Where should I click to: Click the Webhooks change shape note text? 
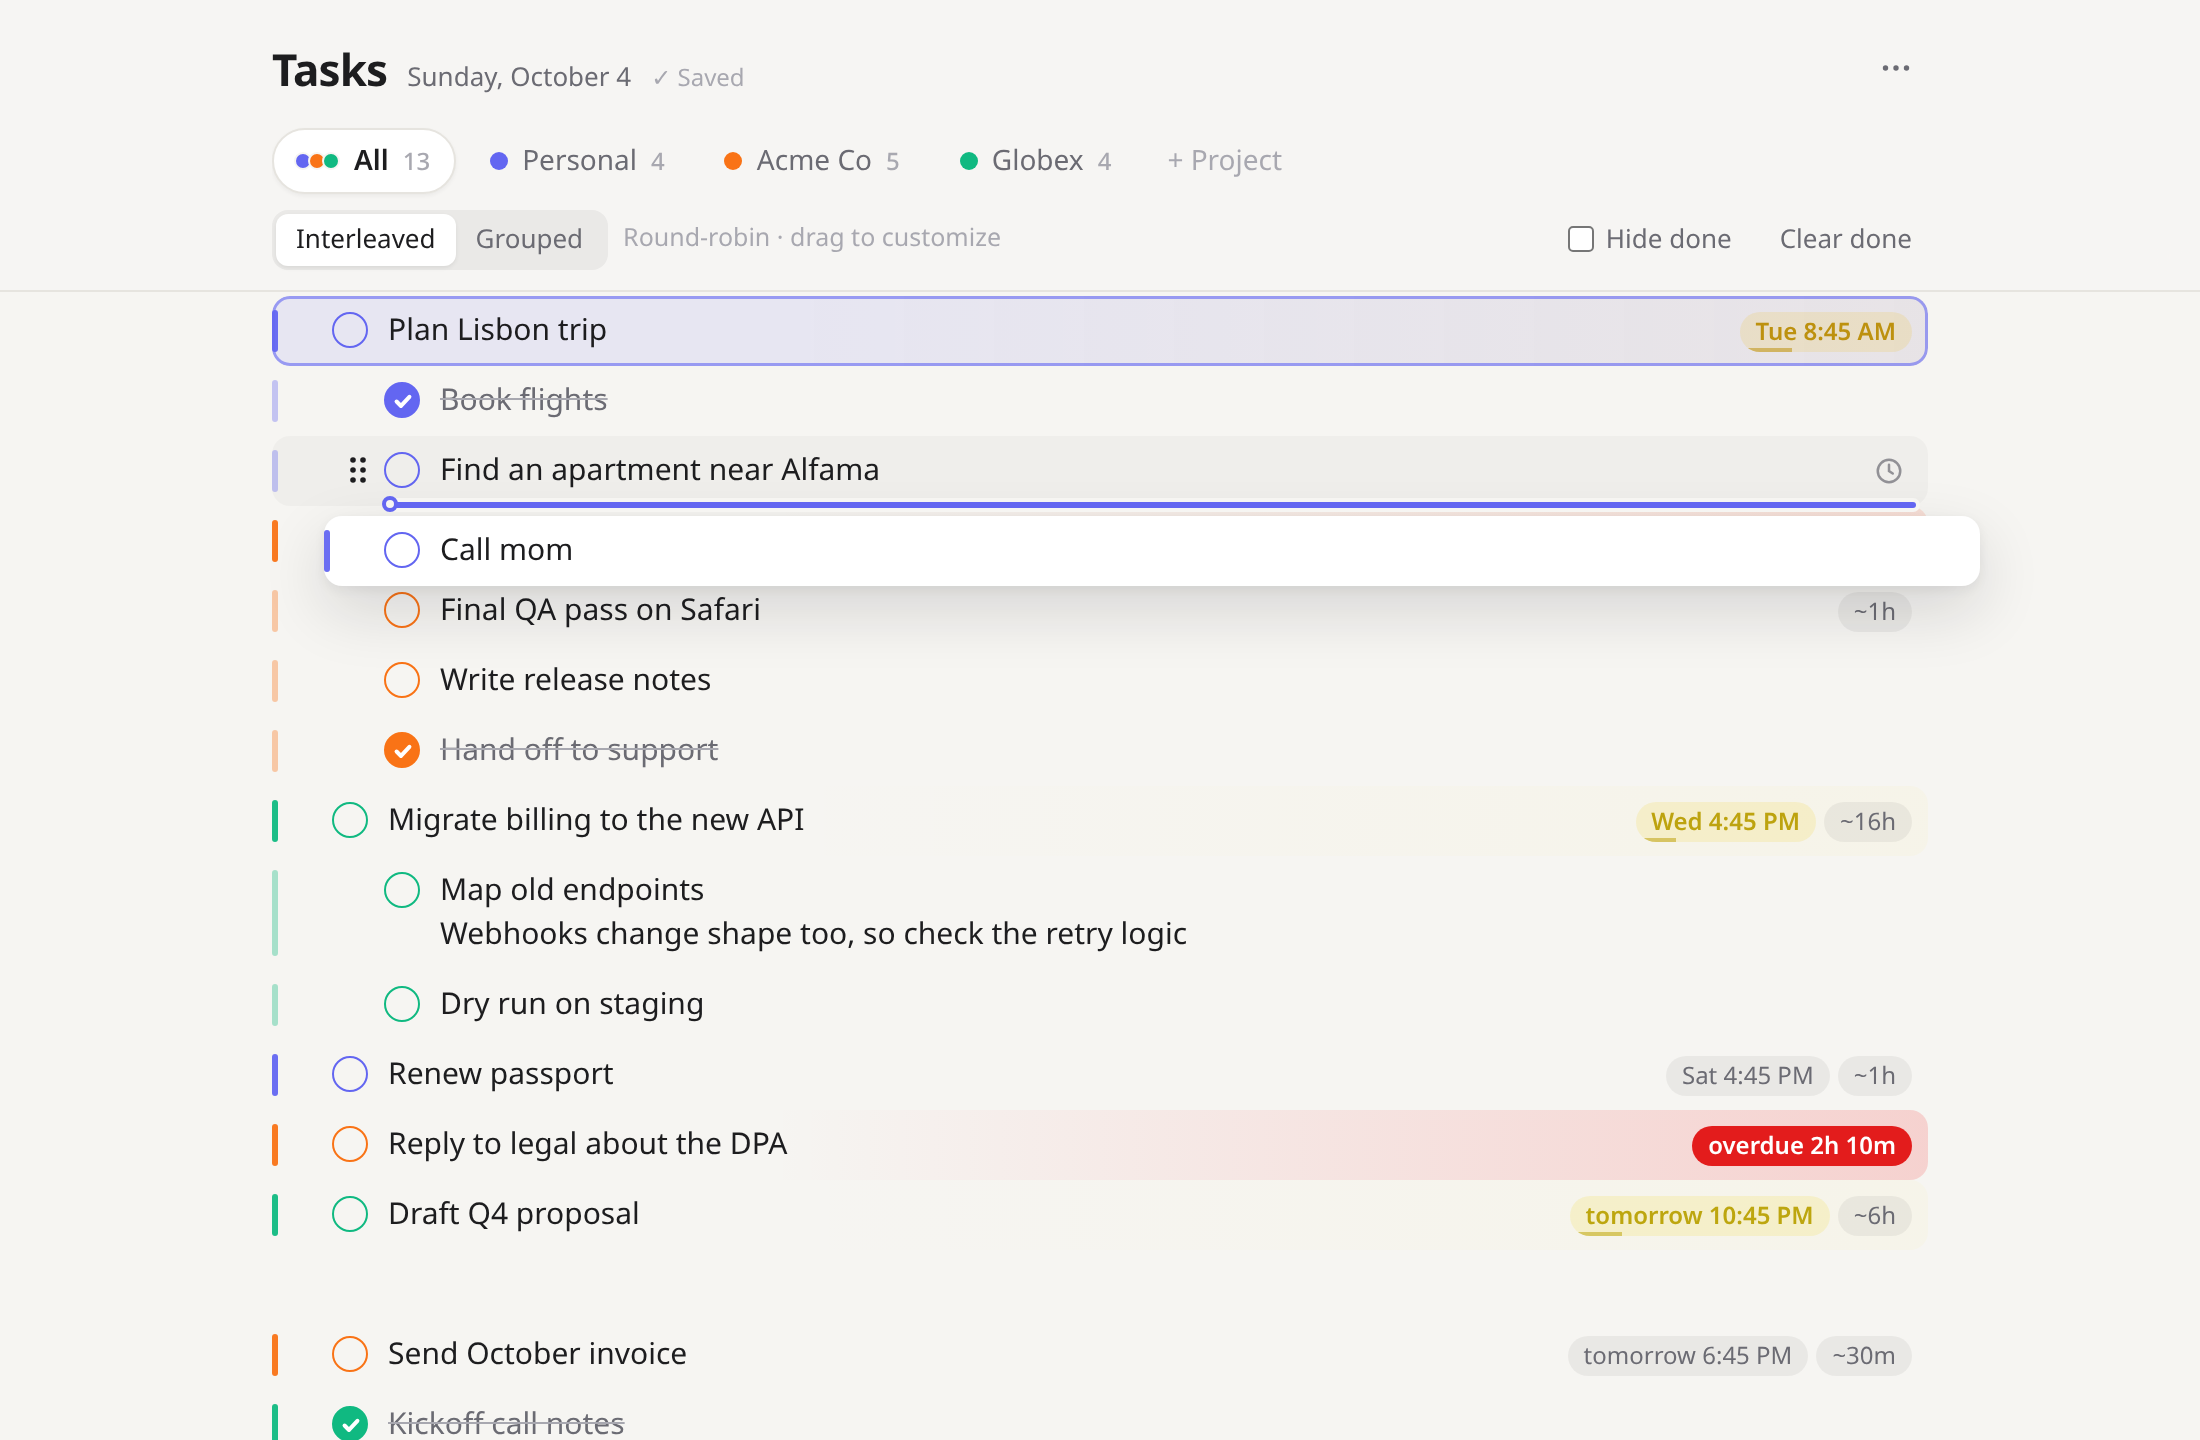pos(813,934)
